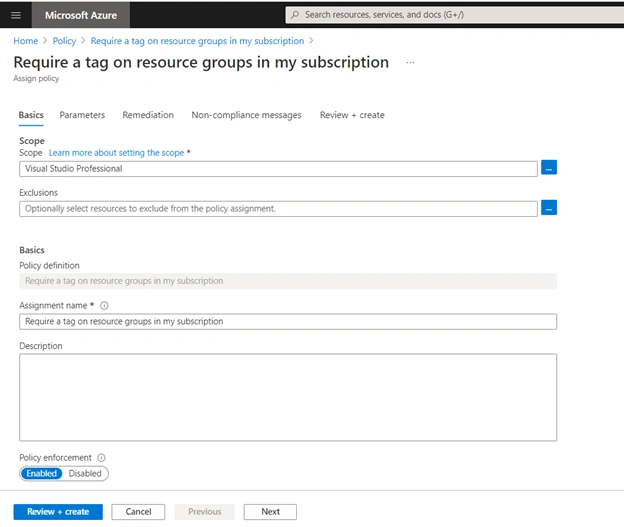The width and height of the screenshot is (624, 527).
Task: Click the Next button
Action: 270,512
